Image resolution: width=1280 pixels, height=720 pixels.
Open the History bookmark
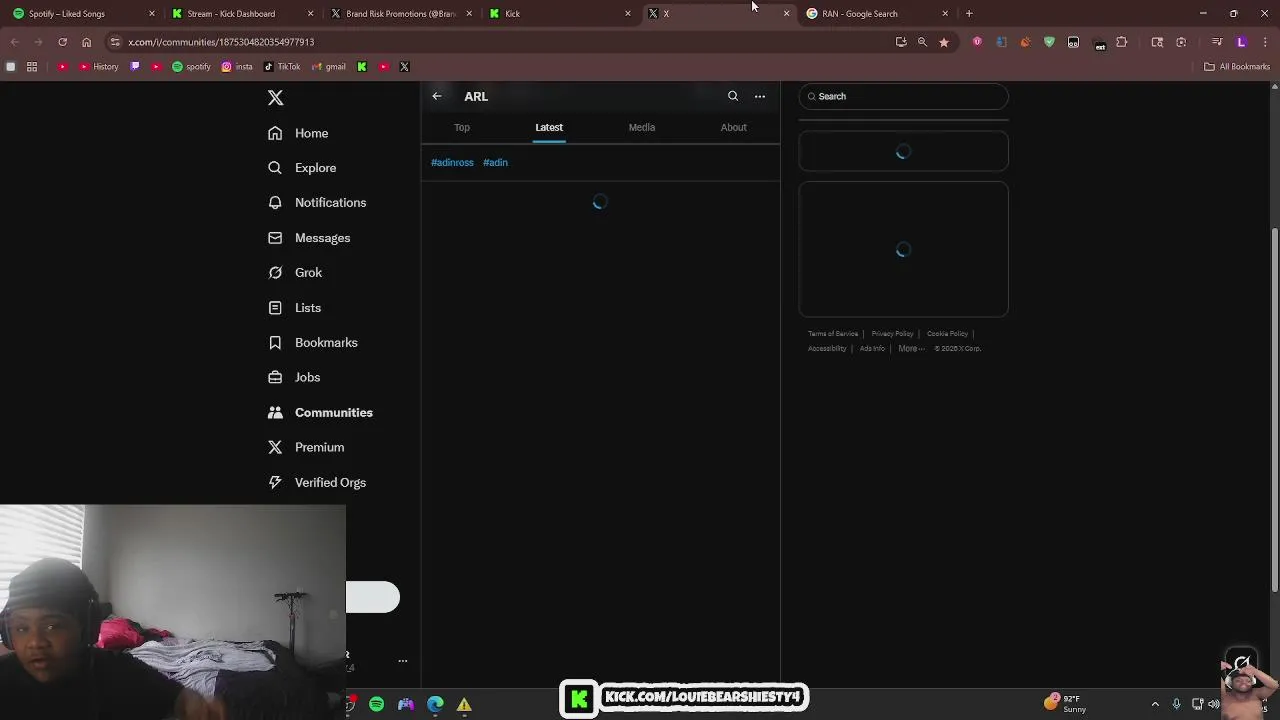pyautogui.click(x=98, y=67)
